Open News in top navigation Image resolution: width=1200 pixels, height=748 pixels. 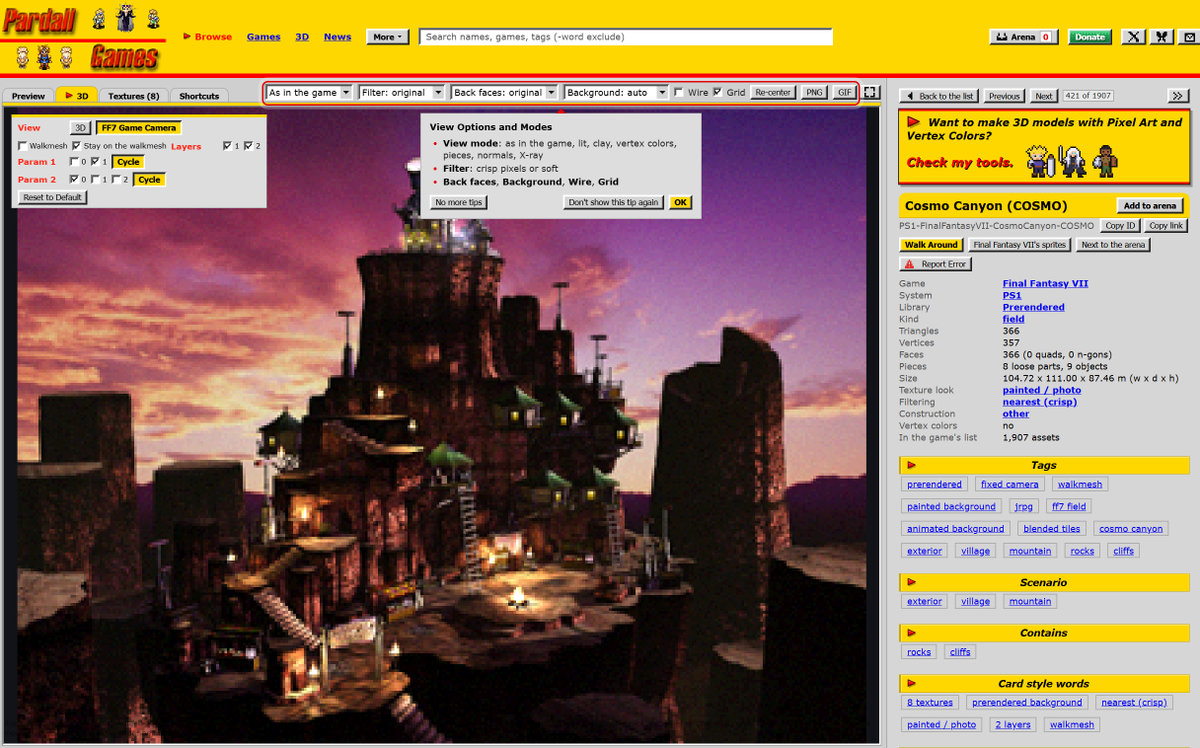(337, 37)
